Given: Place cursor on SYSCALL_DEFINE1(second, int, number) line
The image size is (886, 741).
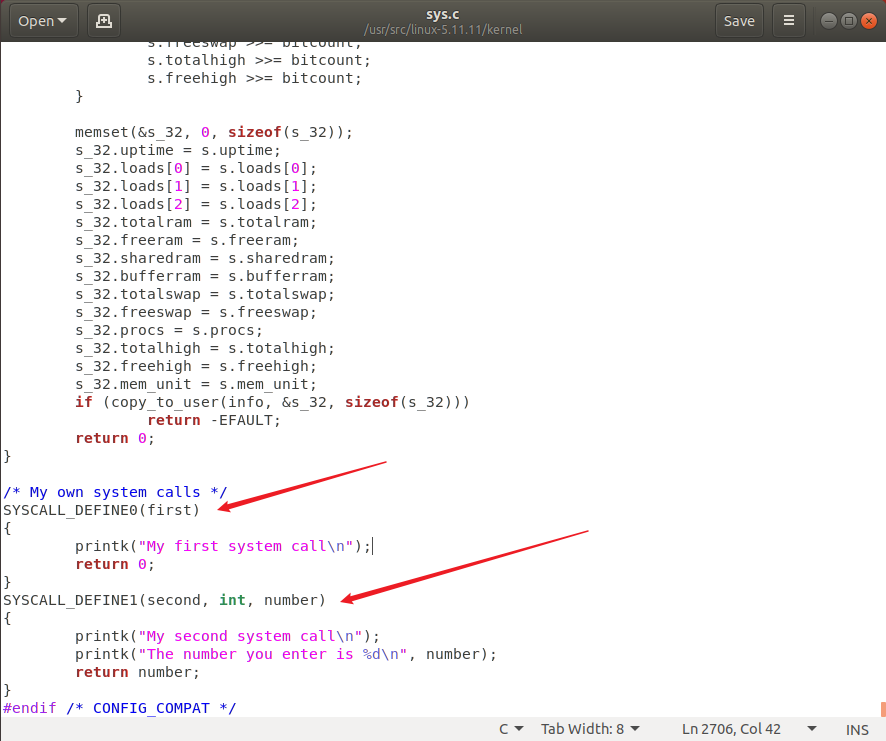Looking at the screenshot, I should click(164, 600).
